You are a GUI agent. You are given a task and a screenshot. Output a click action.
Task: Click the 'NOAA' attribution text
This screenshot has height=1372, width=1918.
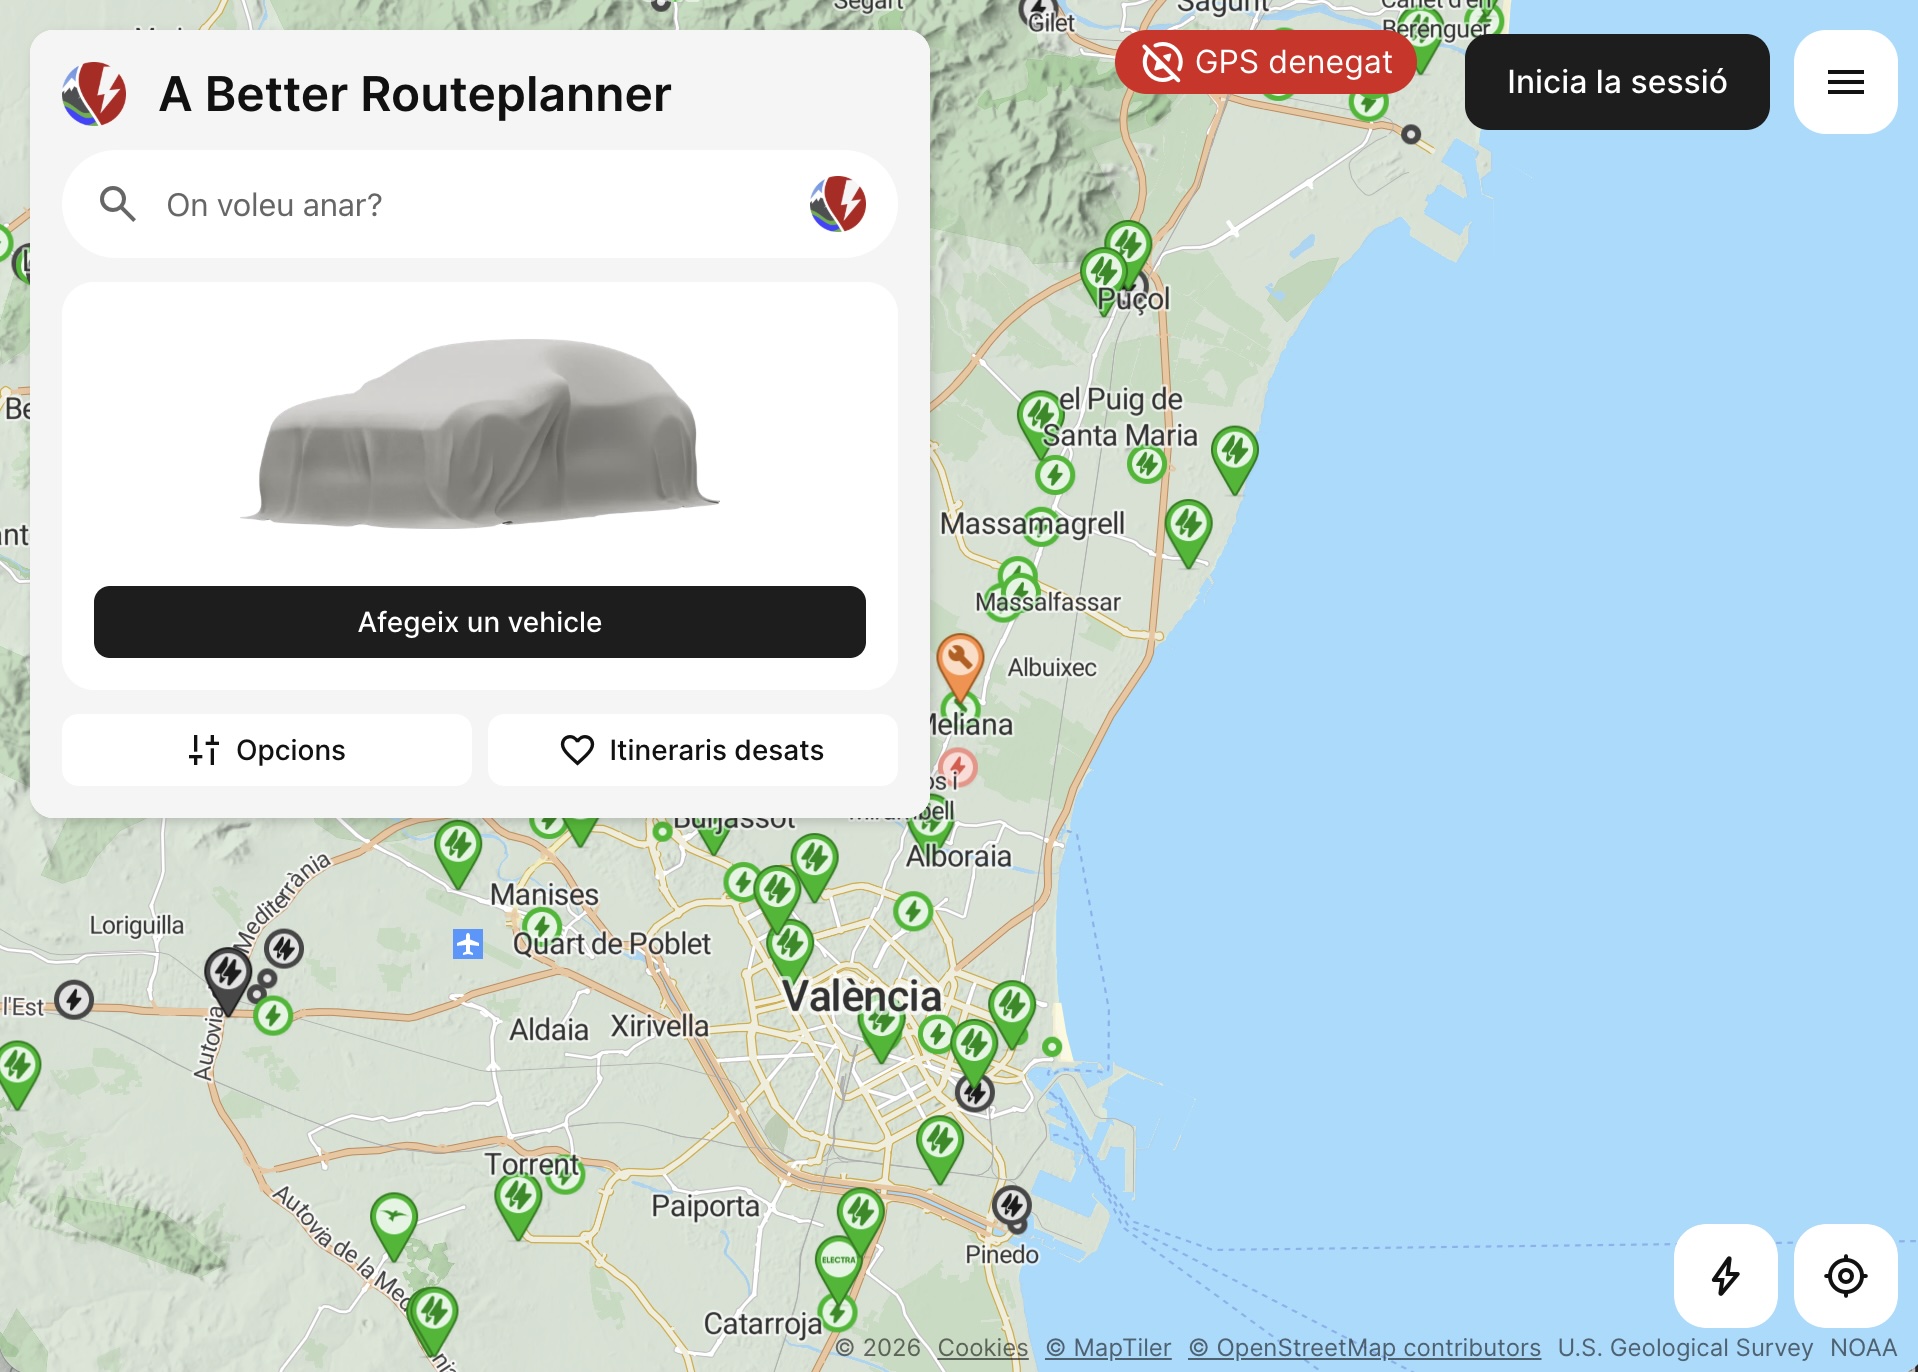click(1863, 1348)
